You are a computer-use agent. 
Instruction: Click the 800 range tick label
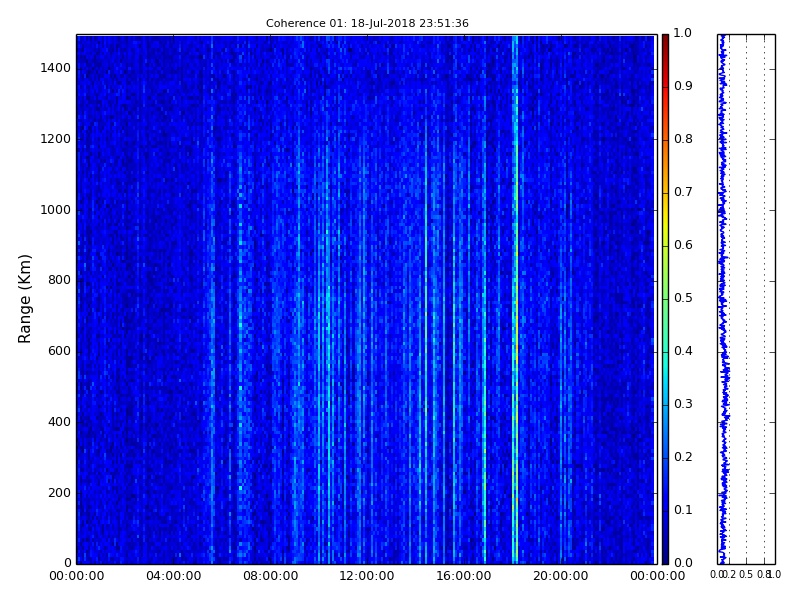pos(59,280)
